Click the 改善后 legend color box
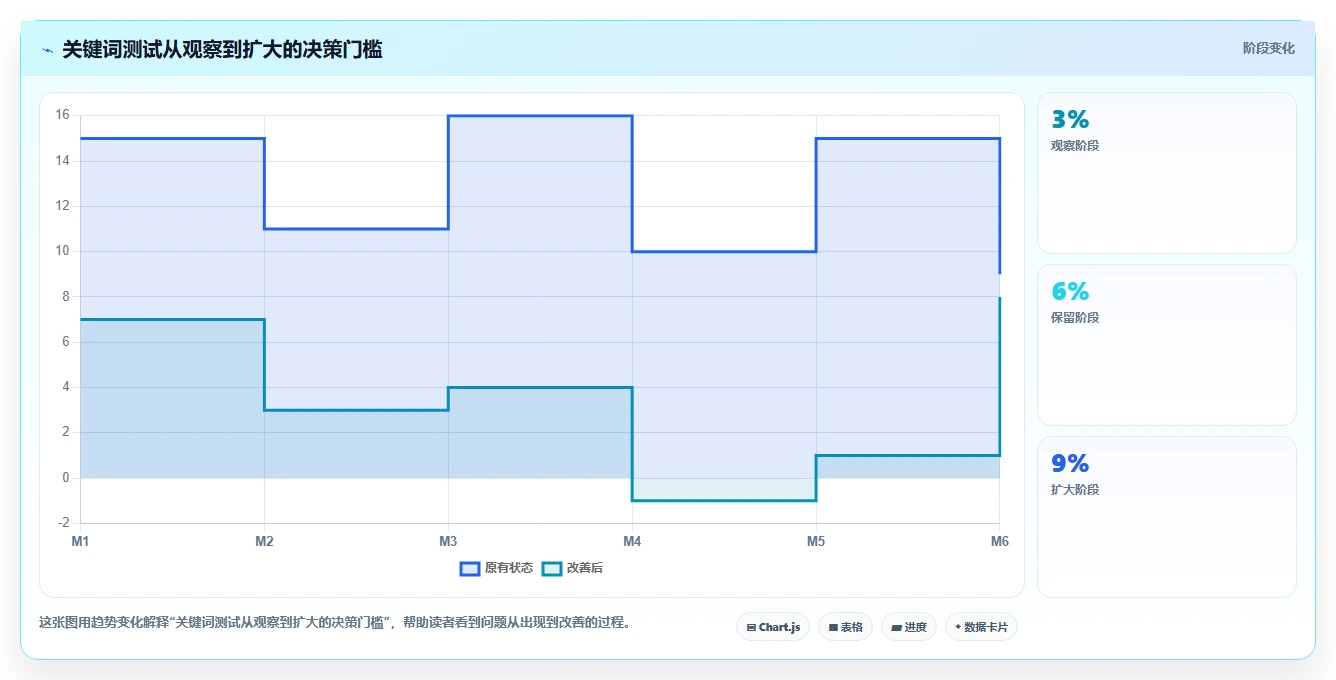This screenshot has height=680, width=1336. click(x=552, y=568)
